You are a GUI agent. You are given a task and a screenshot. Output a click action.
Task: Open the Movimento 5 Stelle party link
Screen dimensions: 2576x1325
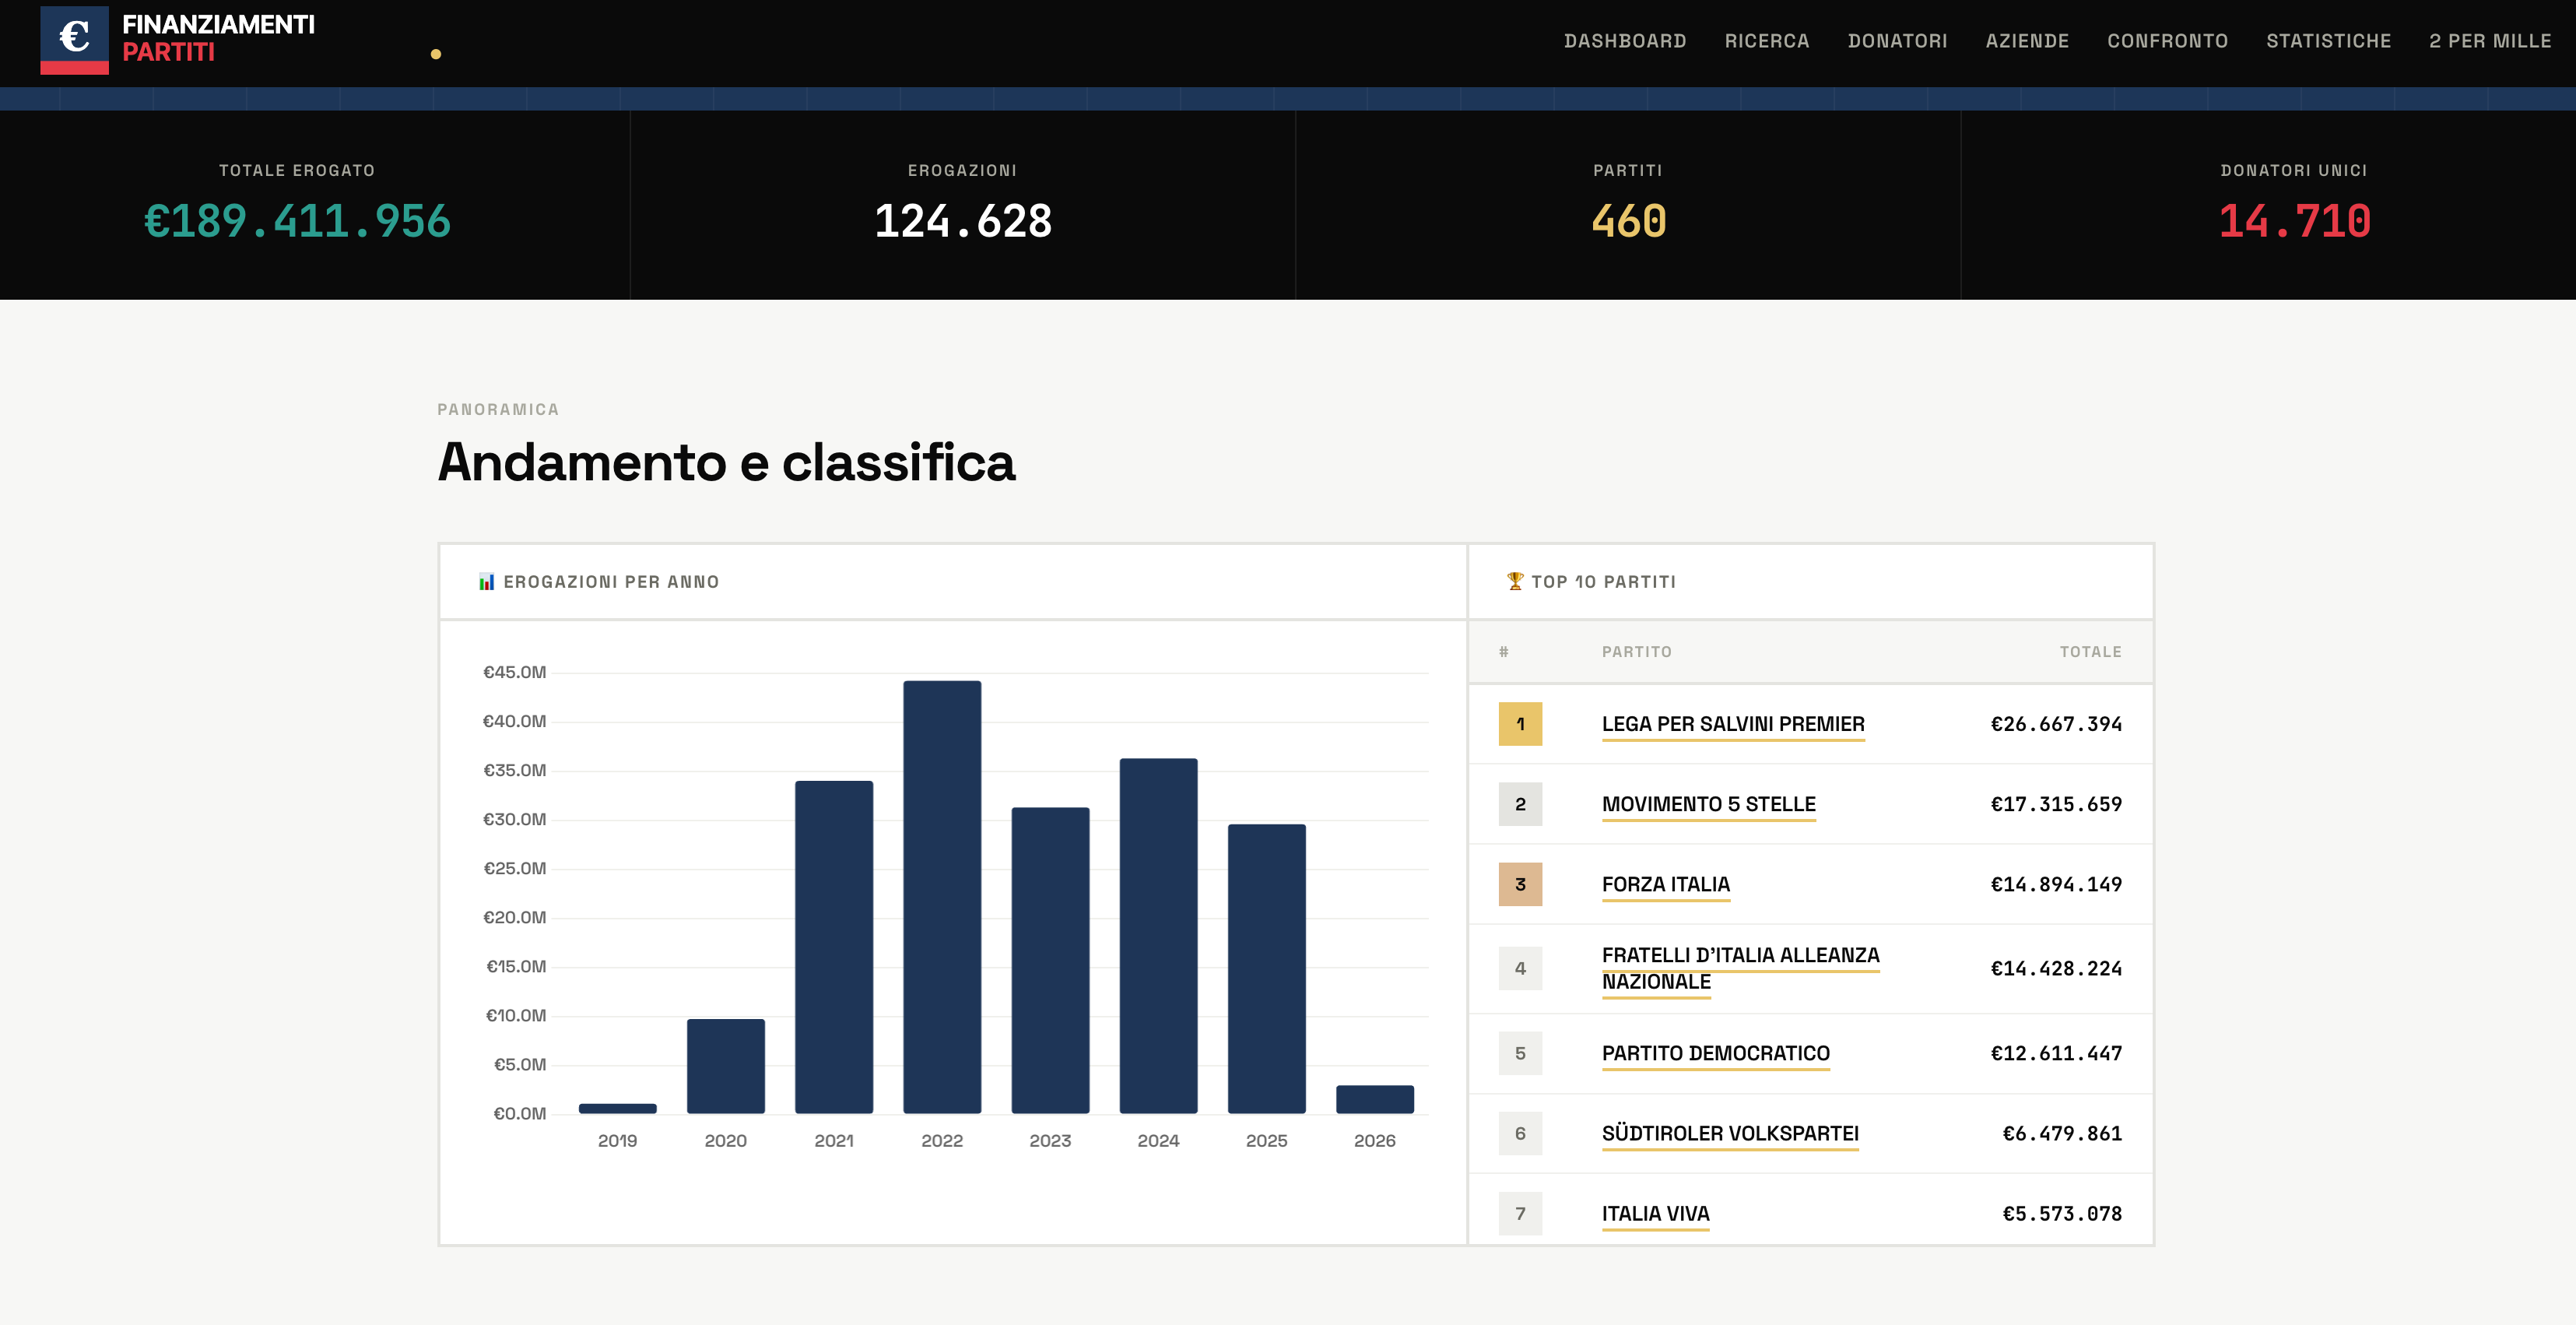point(1708,804)
